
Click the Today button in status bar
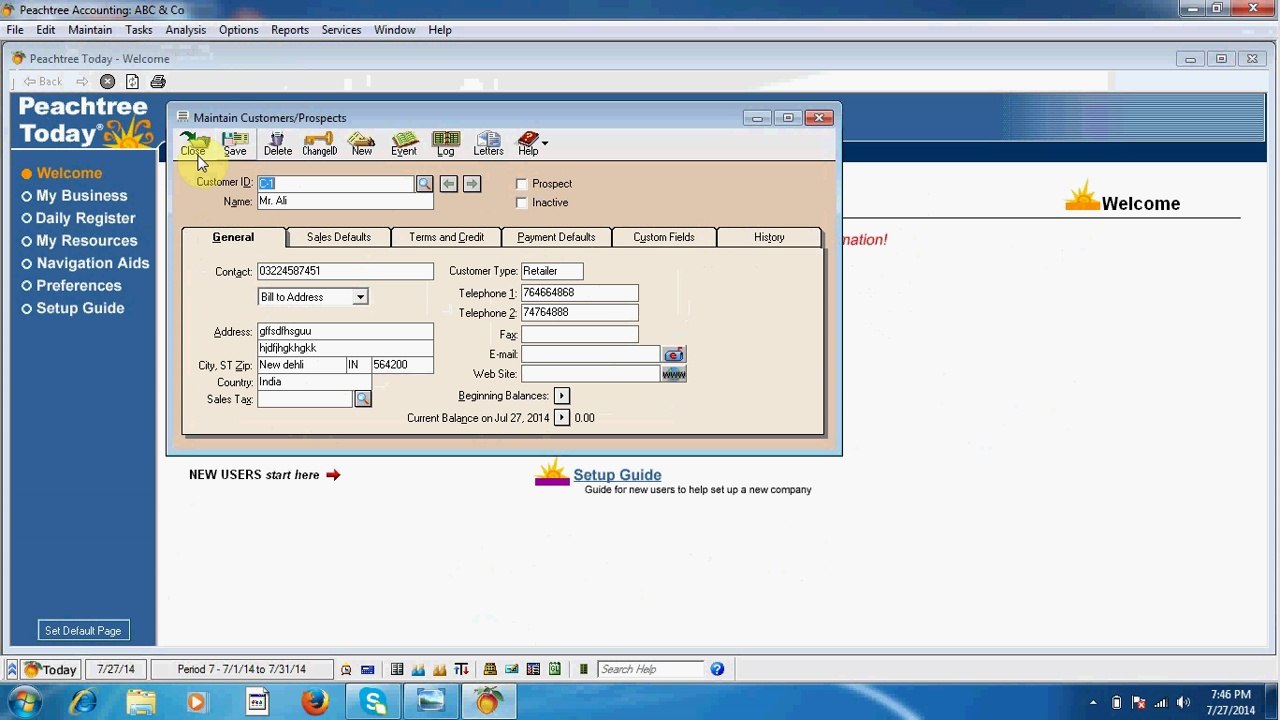[x=50, y=669]
